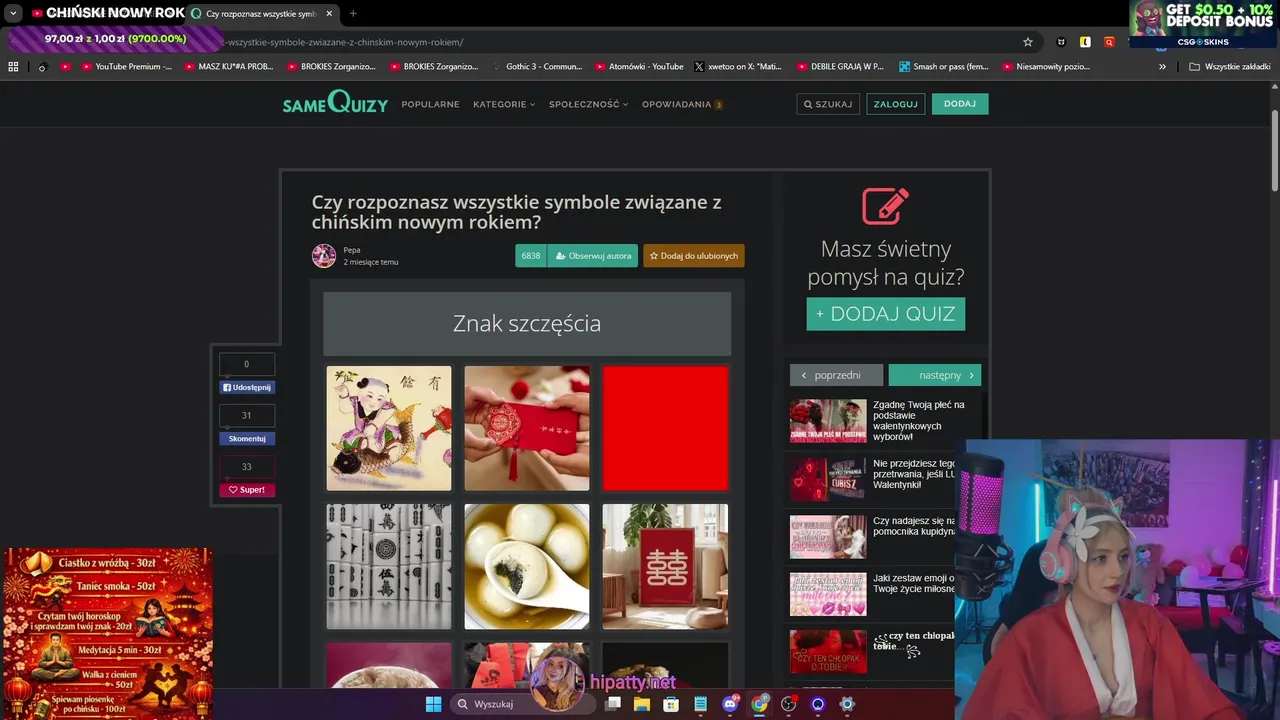Image resolution: width=1280 pixels, height=720 pixels.
Task: Open Windows Settings gear on the taskbar
Action: 847,704
